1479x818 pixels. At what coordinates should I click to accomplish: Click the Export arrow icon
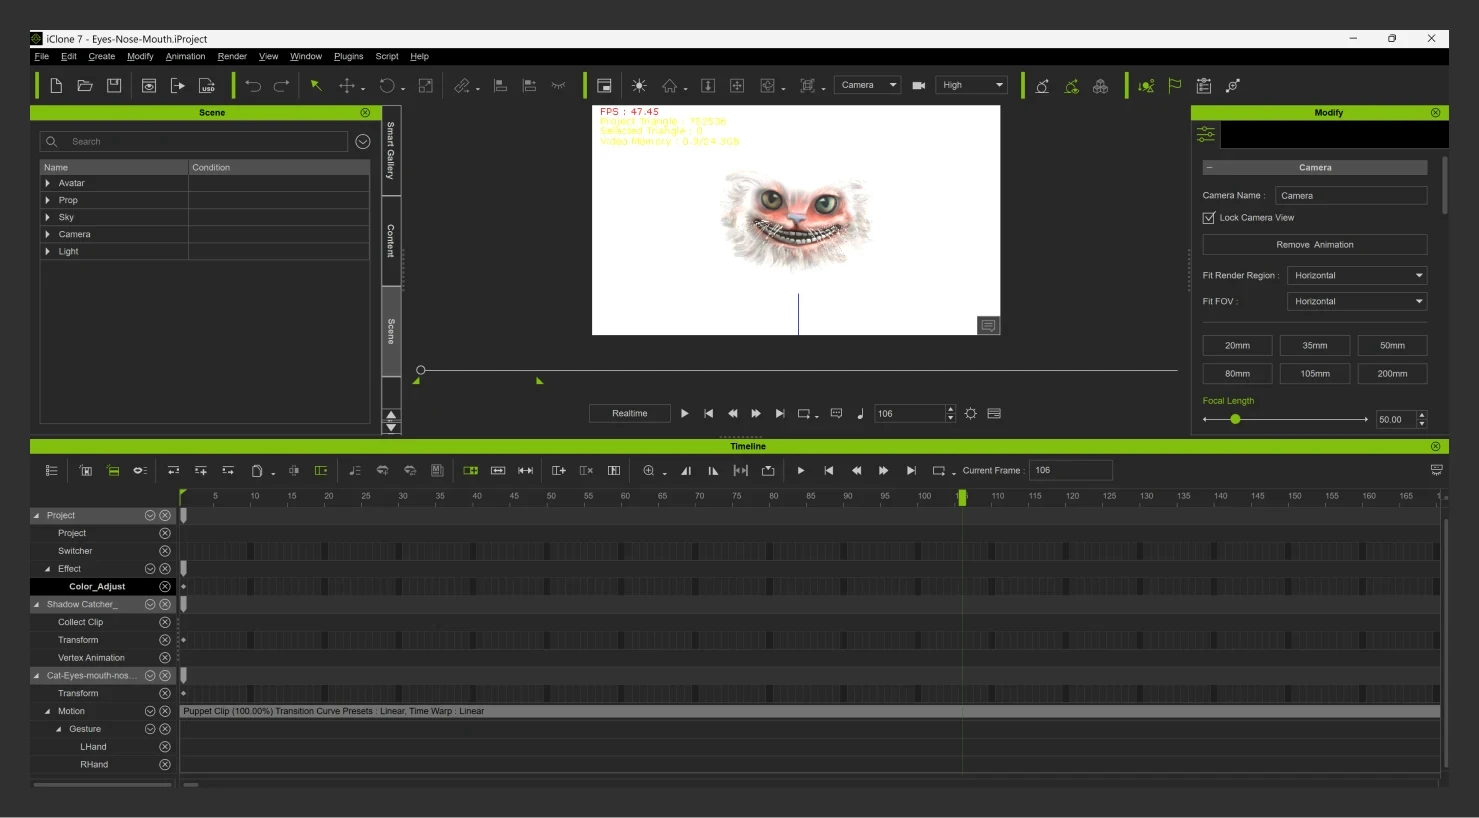(178, 86)
